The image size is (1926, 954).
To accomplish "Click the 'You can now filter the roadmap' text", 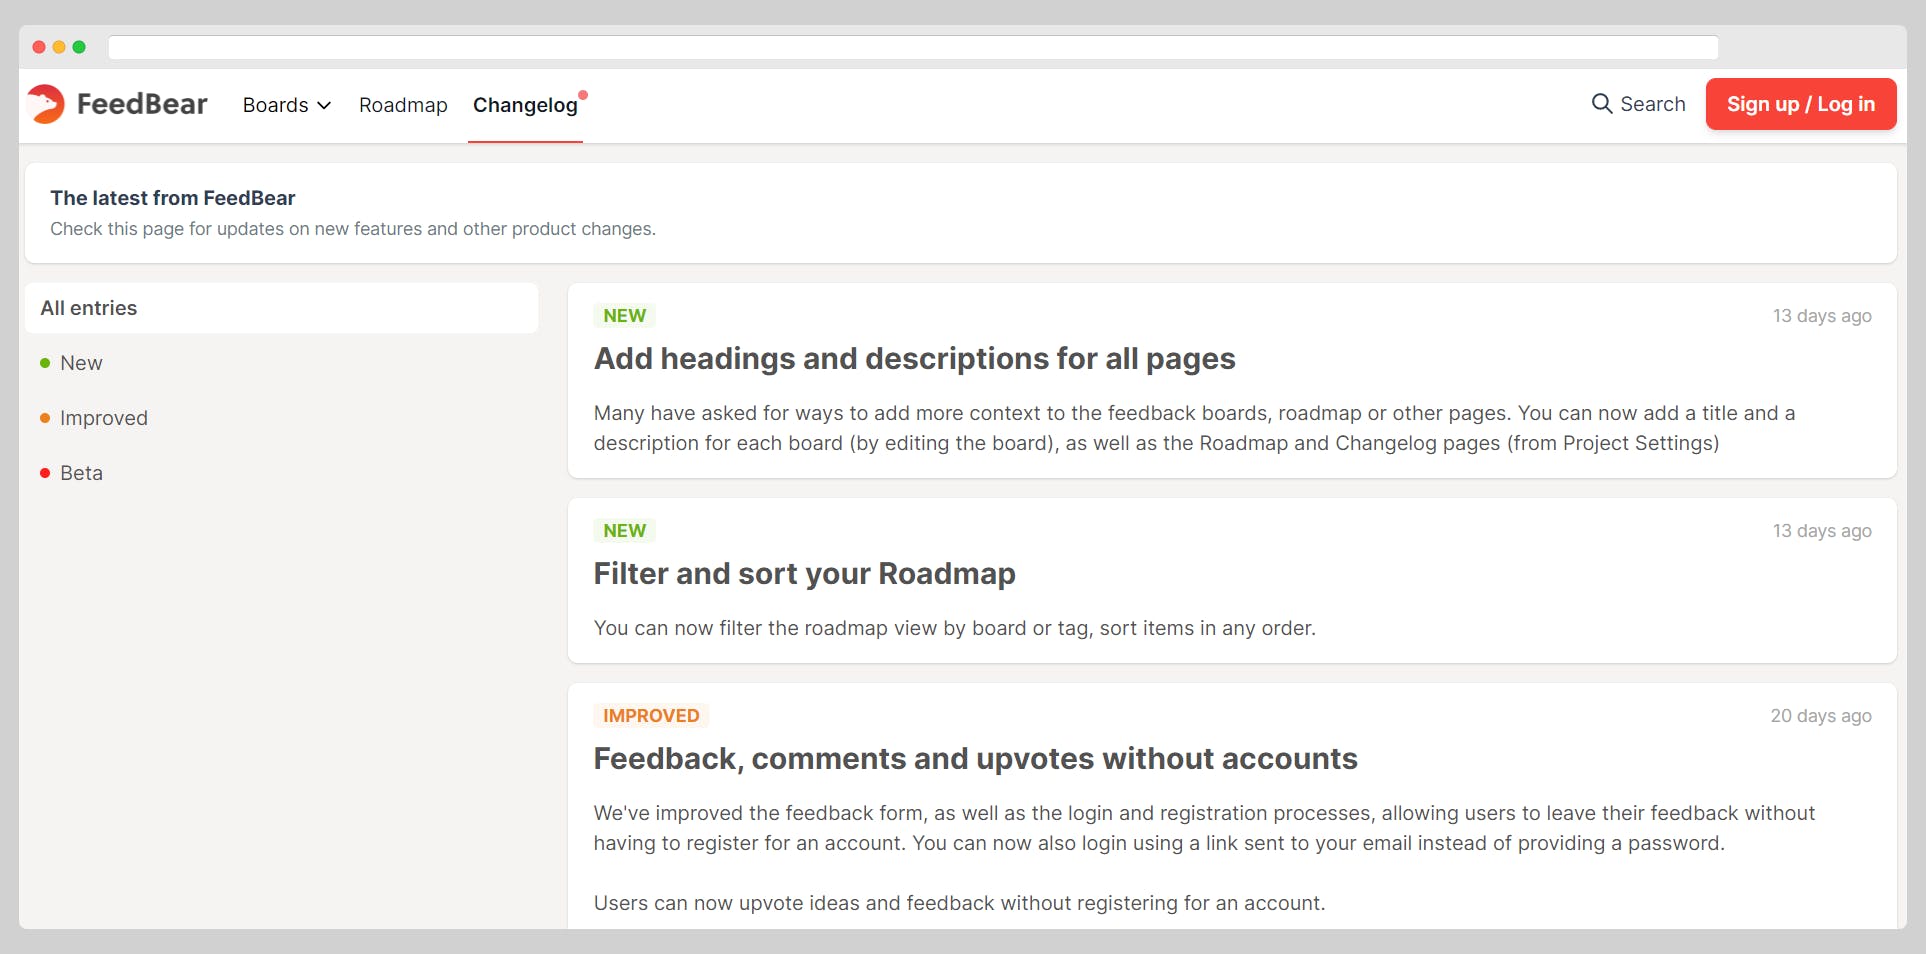I will pyautogui.click(x=955, y=628).
